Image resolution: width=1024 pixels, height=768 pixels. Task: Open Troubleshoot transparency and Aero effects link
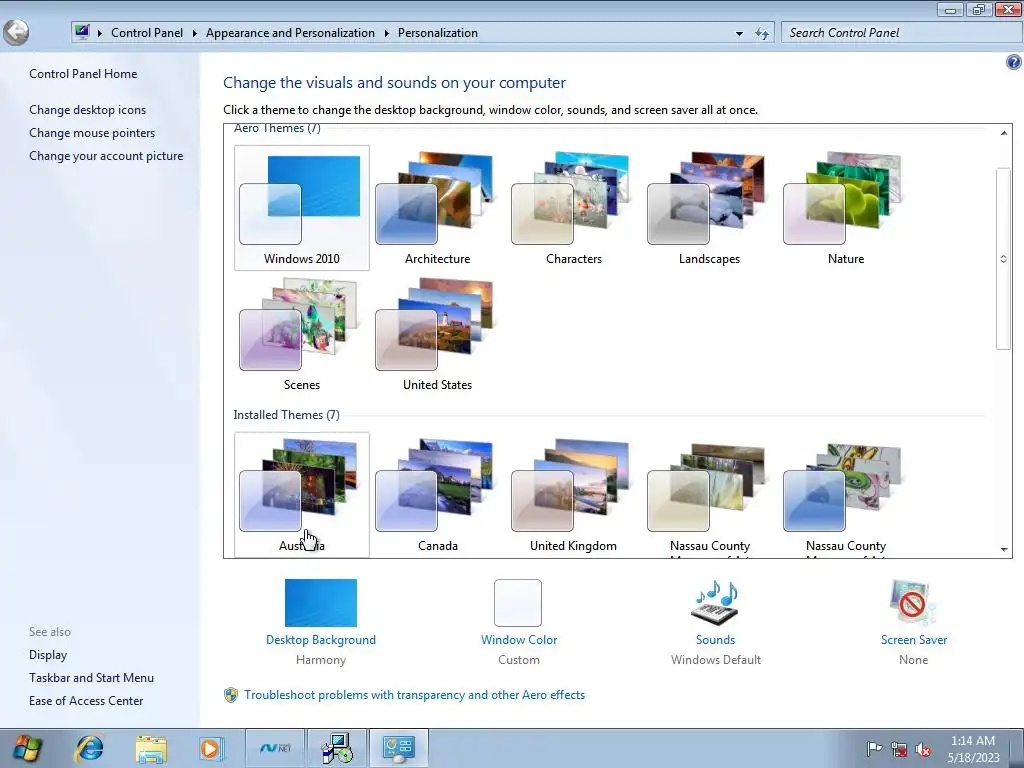coord(415,695)
